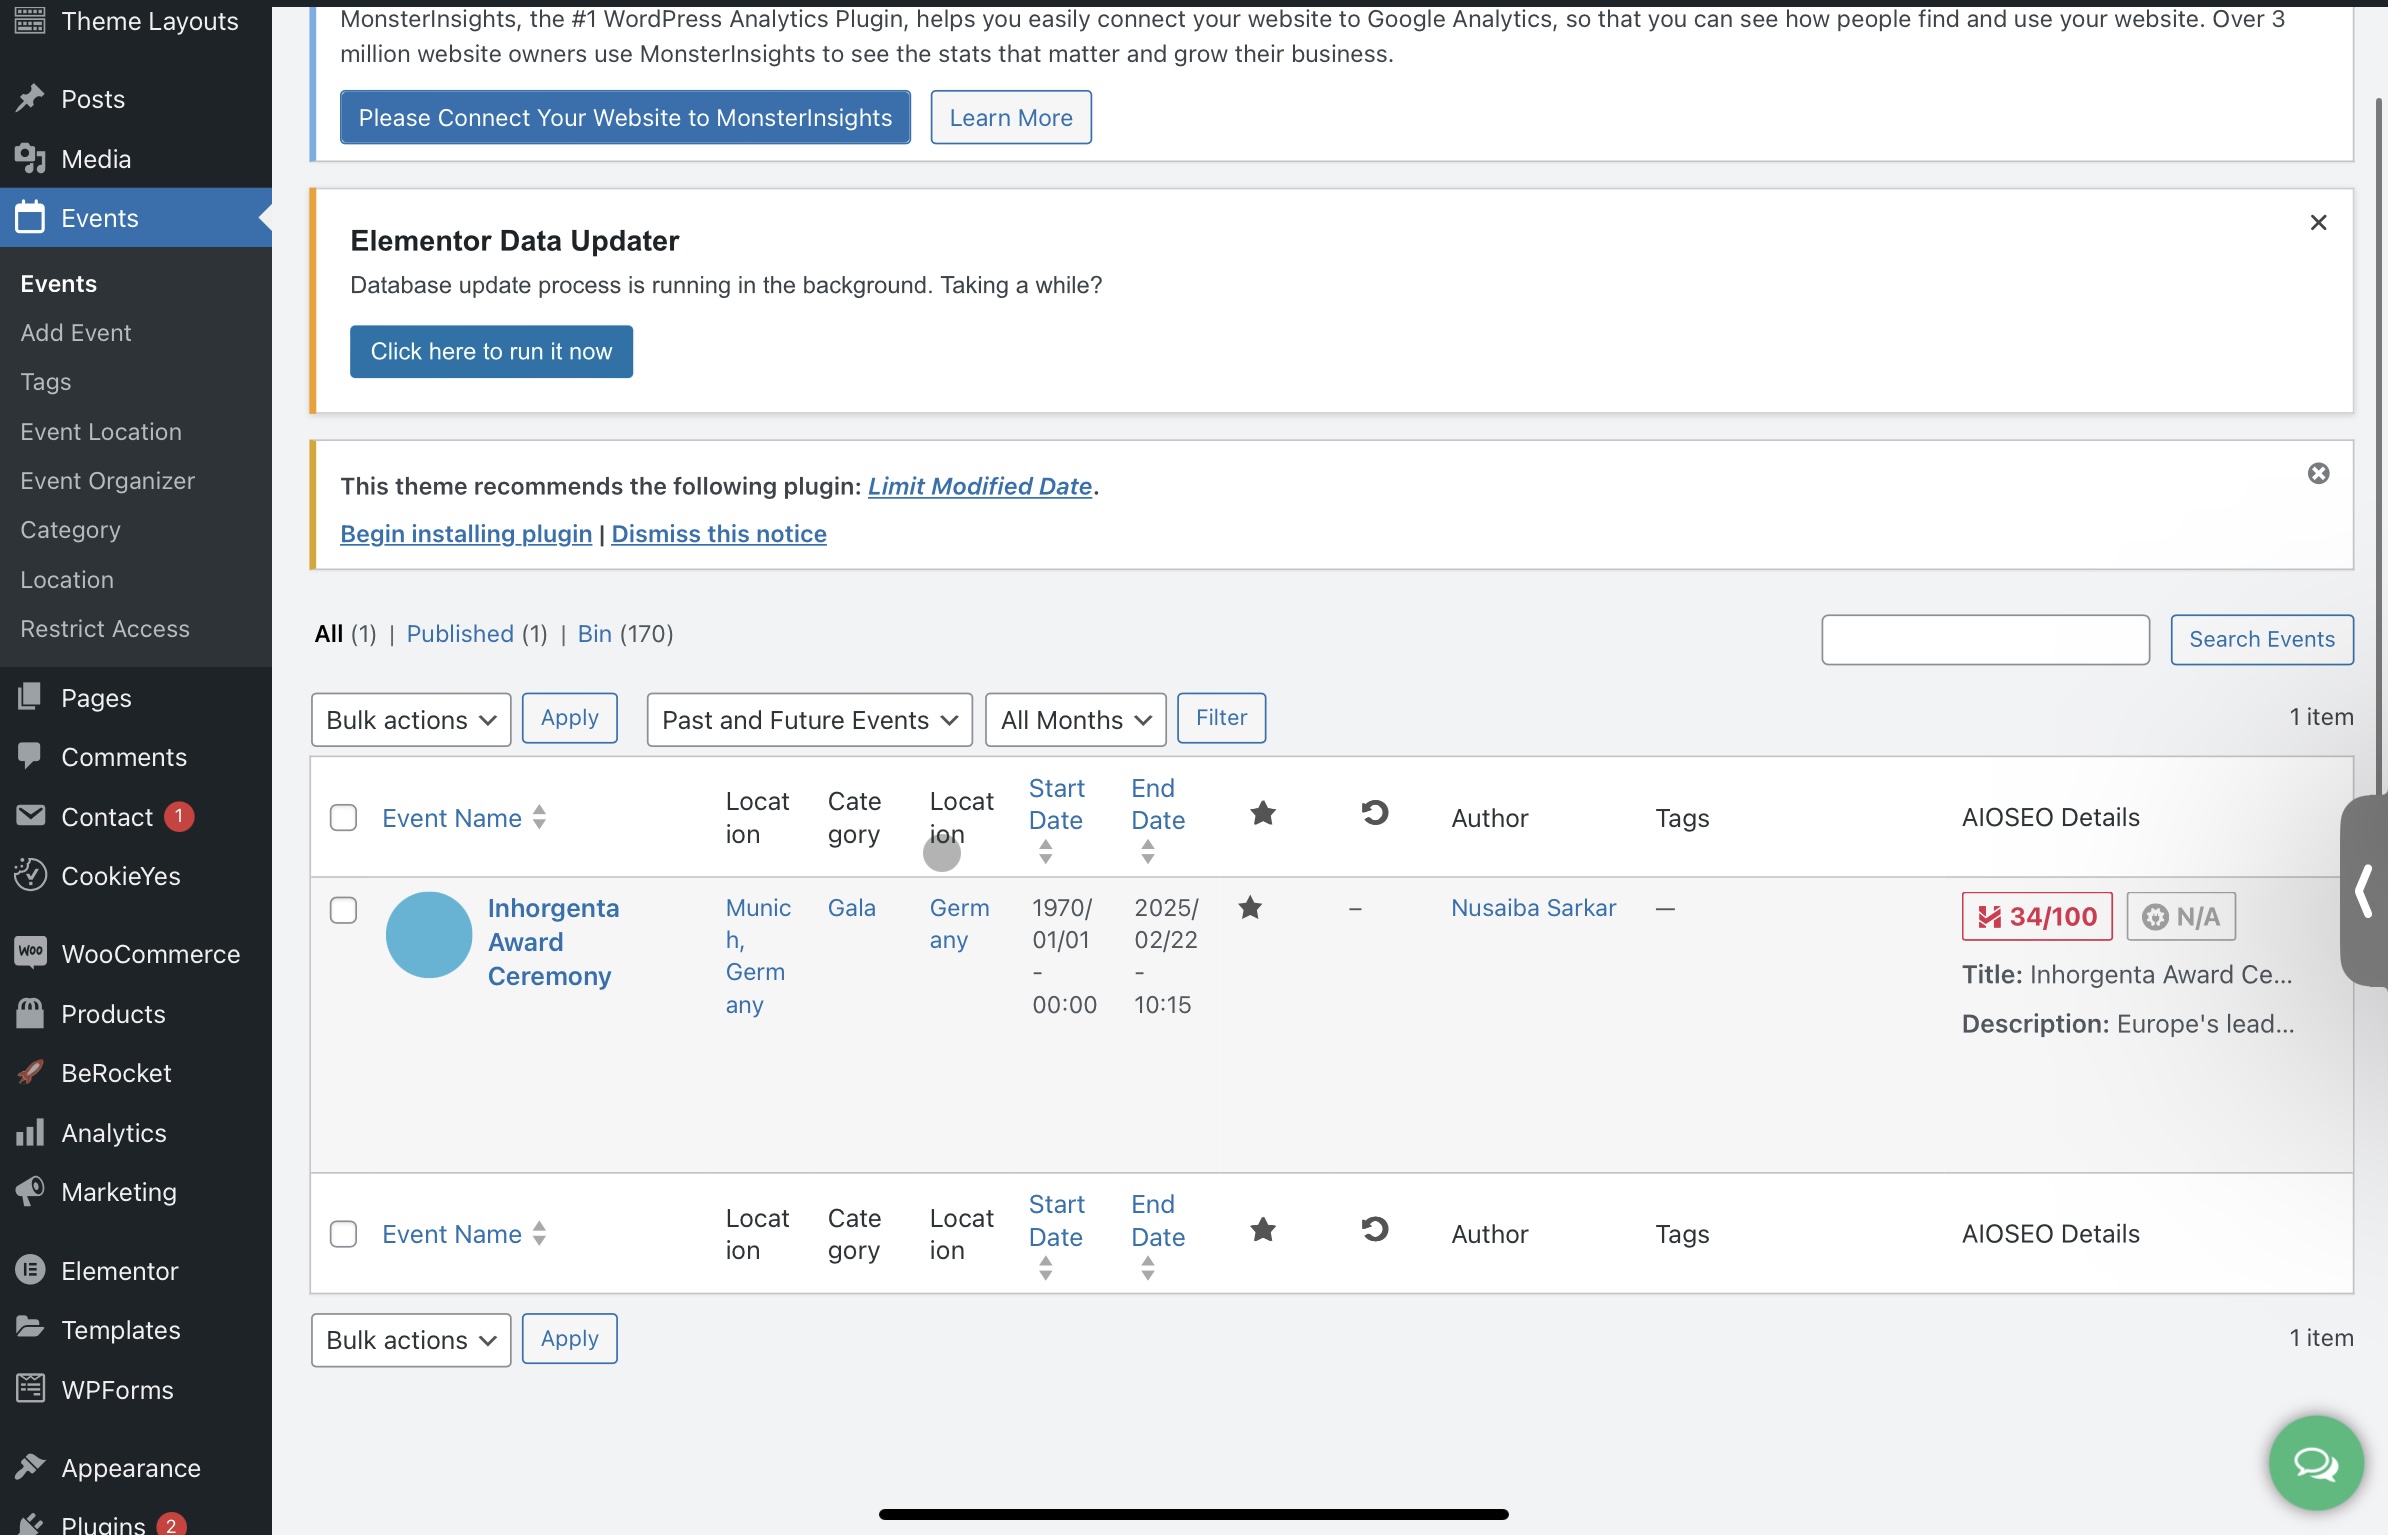Open WooCommerce via its Woo icon
Screen dimensions: 2388x1535
coord(30,953)
